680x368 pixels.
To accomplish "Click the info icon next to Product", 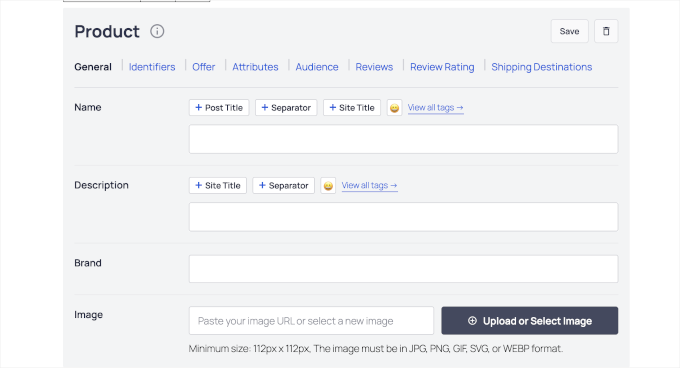I will [157, 31].
